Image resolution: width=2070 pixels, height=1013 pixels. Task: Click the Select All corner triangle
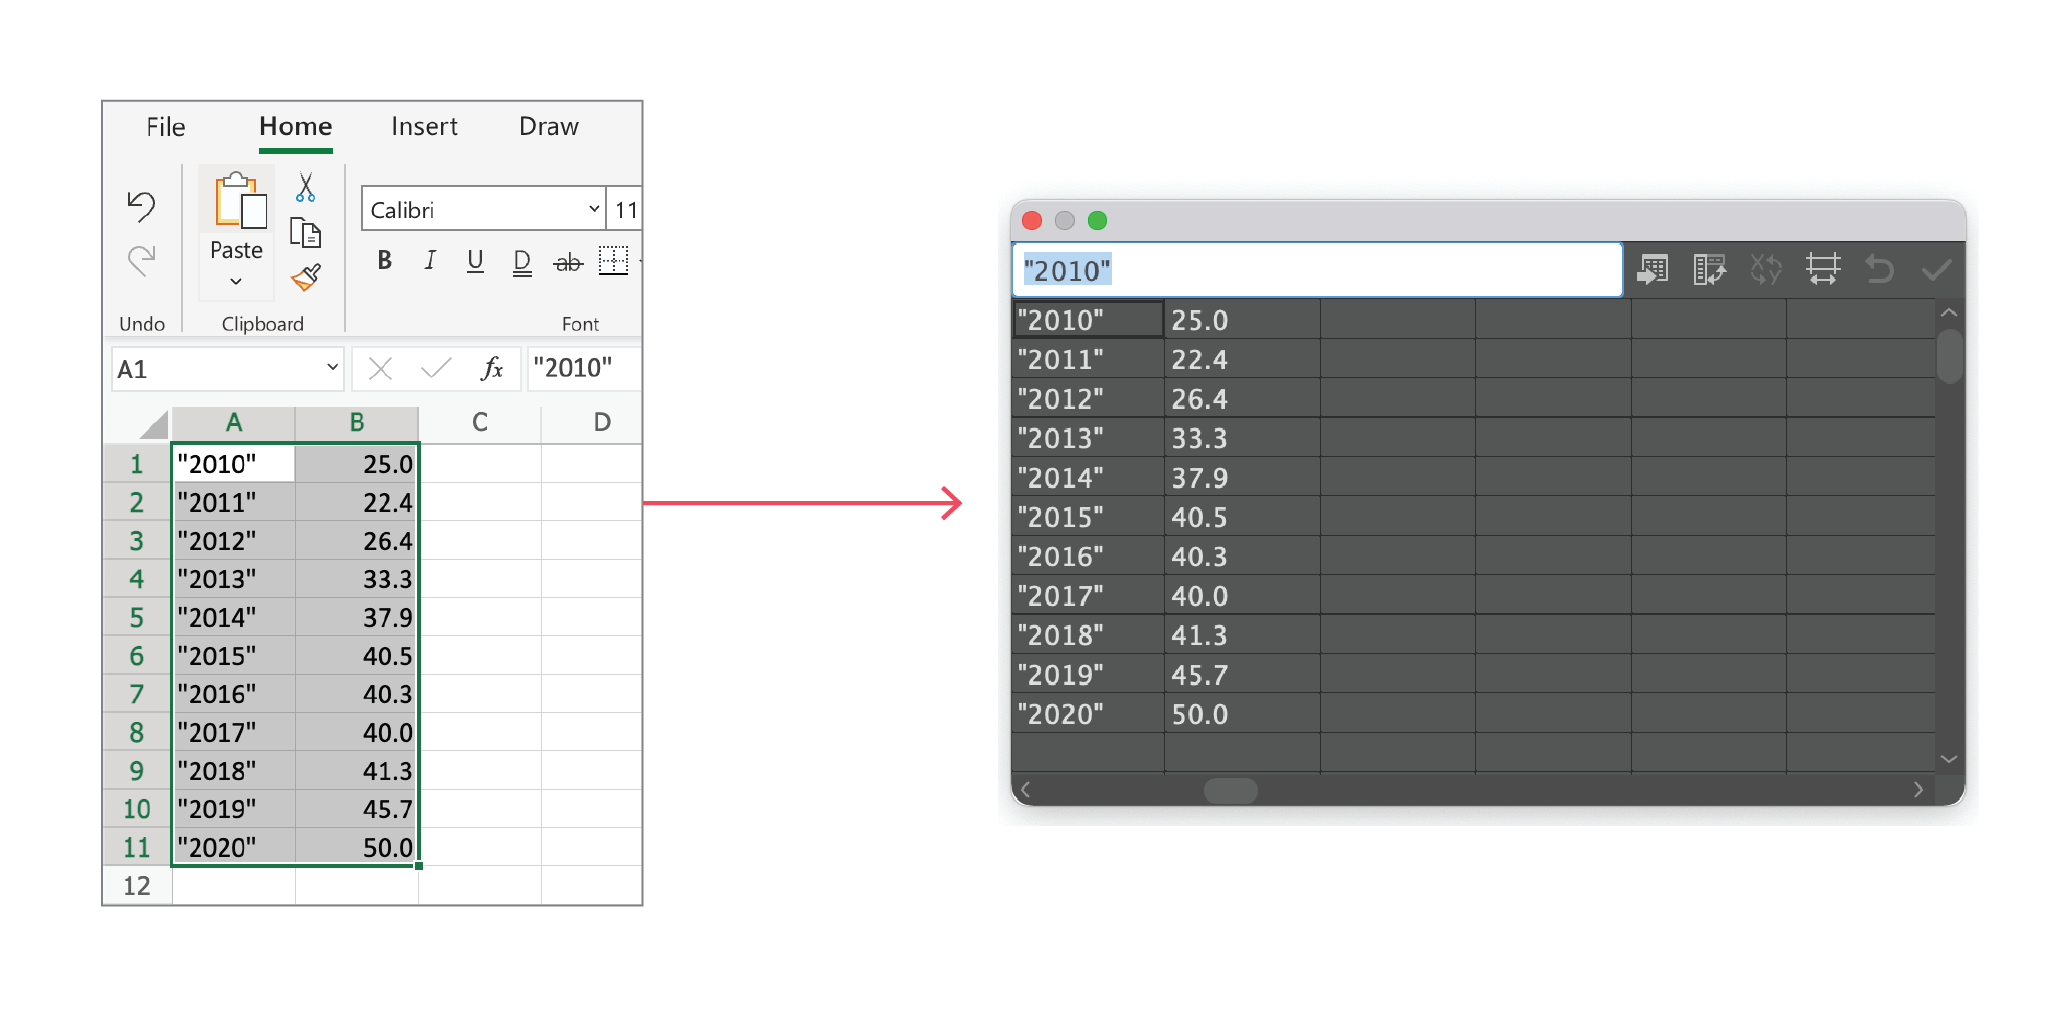154,425
